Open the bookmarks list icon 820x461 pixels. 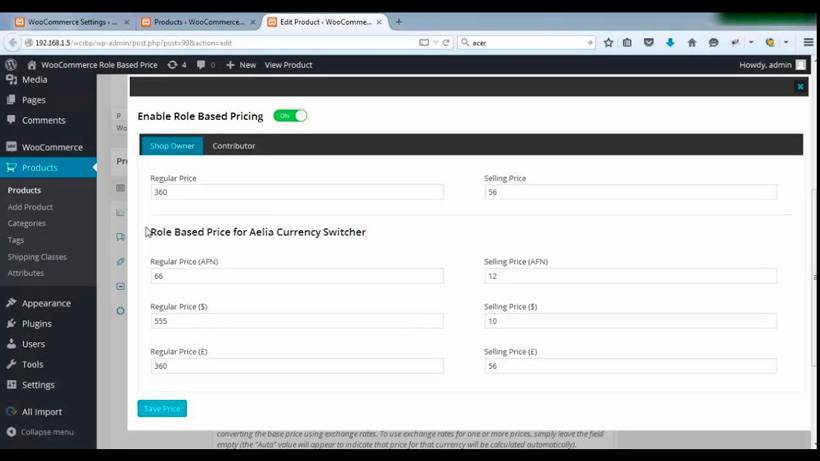pos(627,43)
